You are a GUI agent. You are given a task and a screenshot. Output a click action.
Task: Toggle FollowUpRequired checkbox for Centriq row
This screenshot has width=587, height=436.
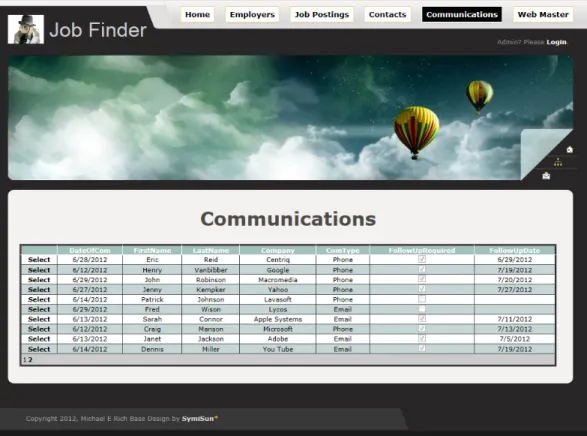coord(422,259)
